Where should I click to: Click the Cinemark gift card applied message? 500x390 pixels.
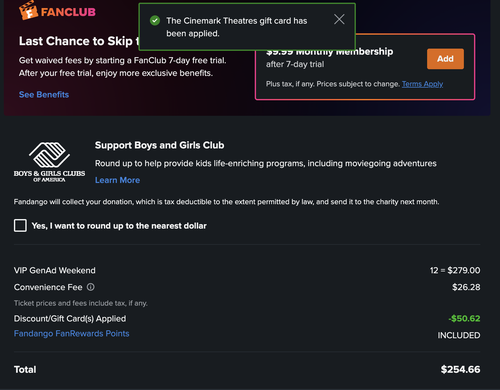(x=237, y=27)
